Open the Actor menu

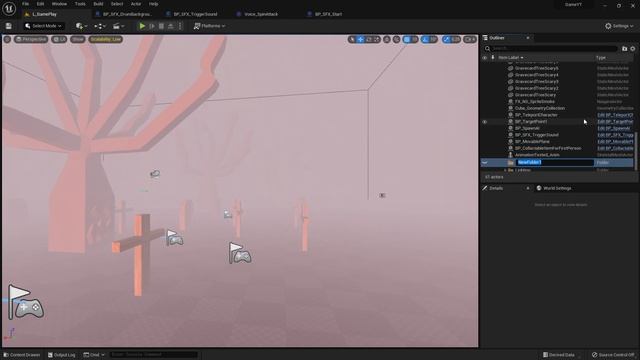[136, 4]
